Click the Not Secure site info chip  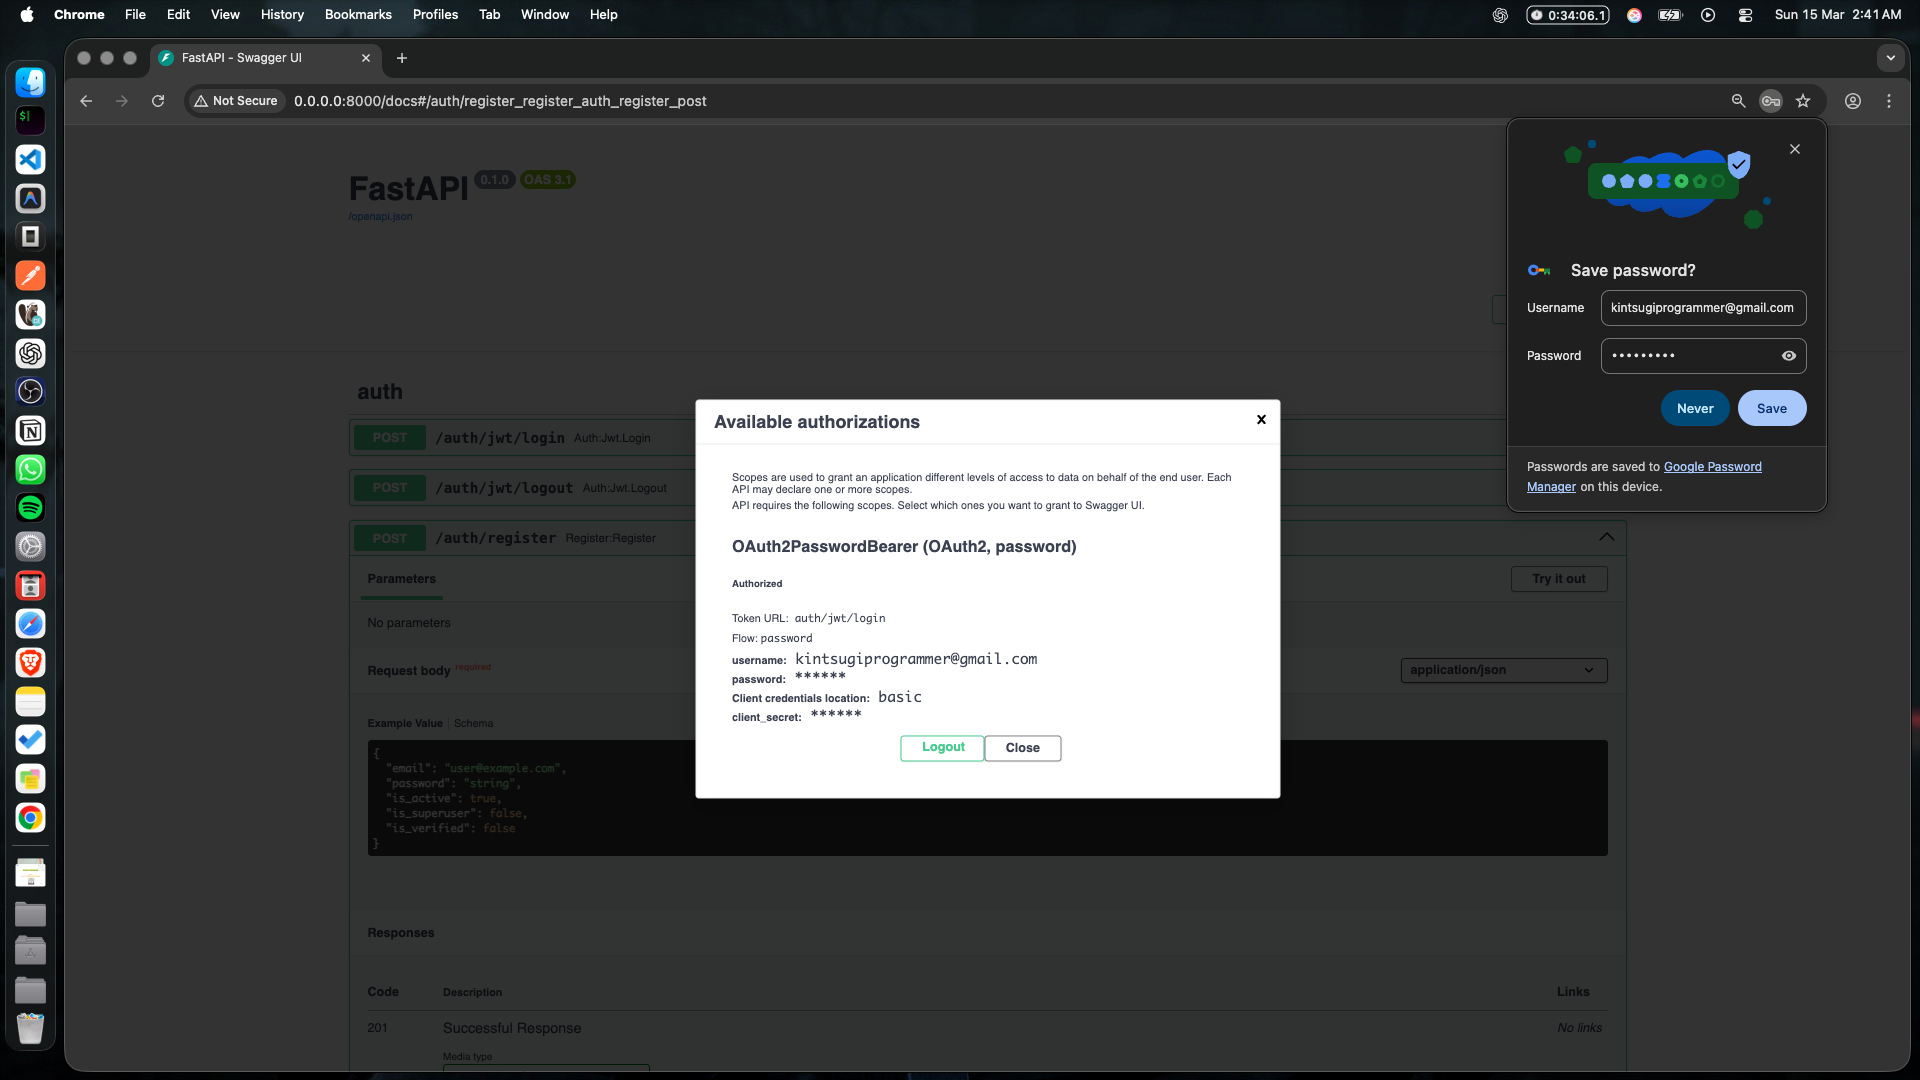point(236,101)
